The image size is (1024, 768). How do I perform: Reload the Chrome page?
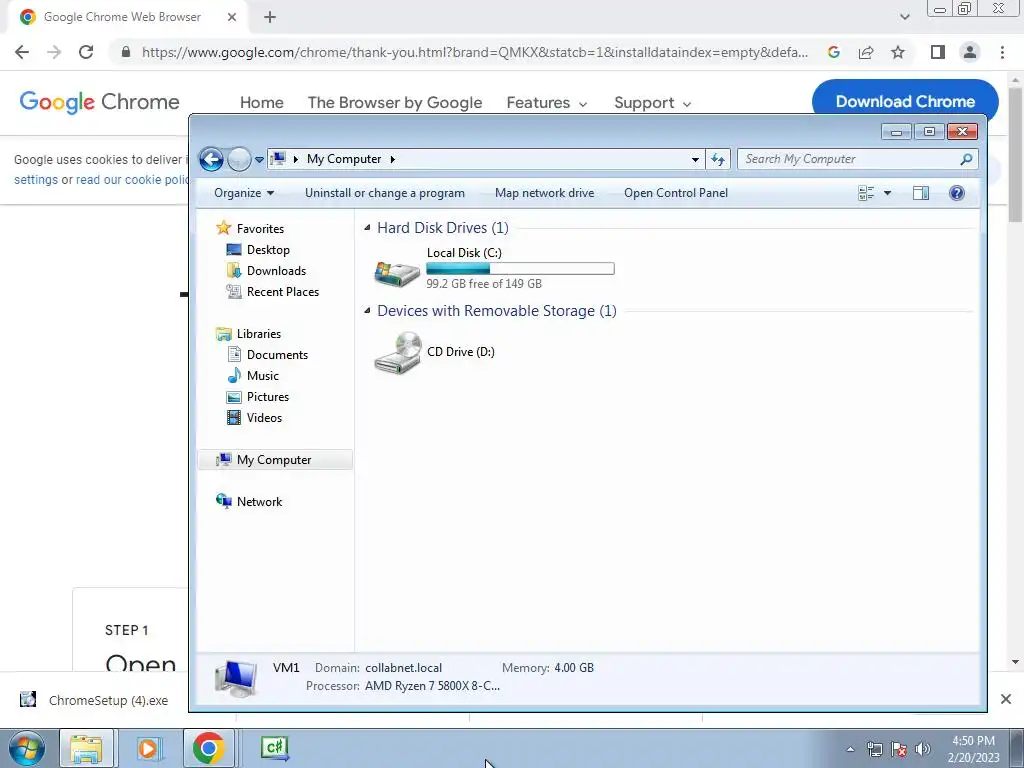[86, 52]
